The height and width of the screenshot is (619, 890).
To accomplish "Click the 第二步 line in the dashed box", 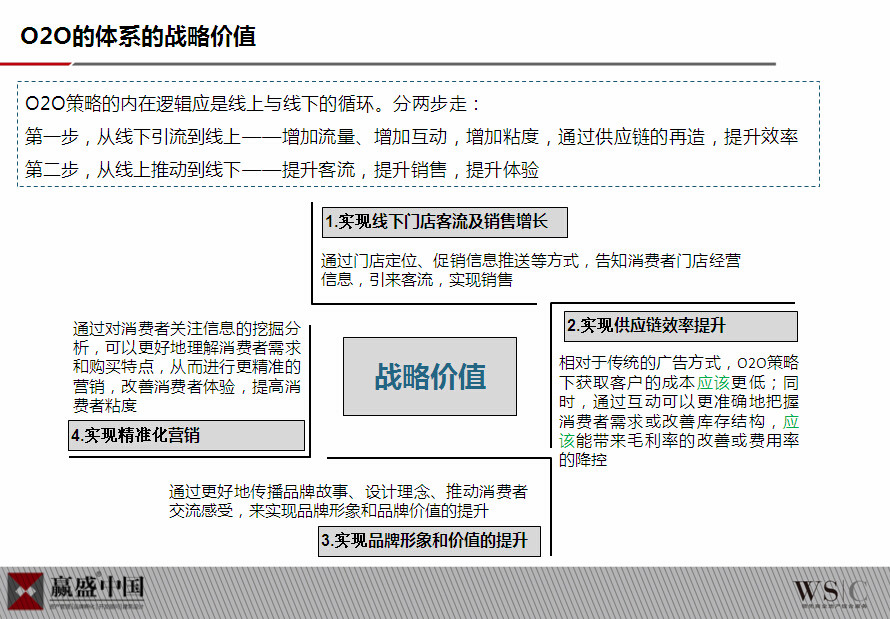I will 282,170.
